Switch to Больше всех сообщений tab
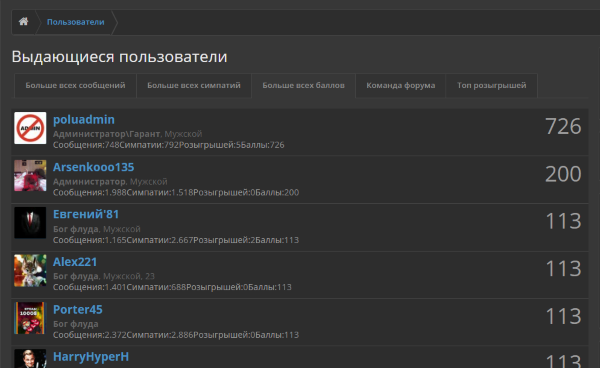This screenshot has height=368, width=600. pyautogui.click(x=75, y=85)
